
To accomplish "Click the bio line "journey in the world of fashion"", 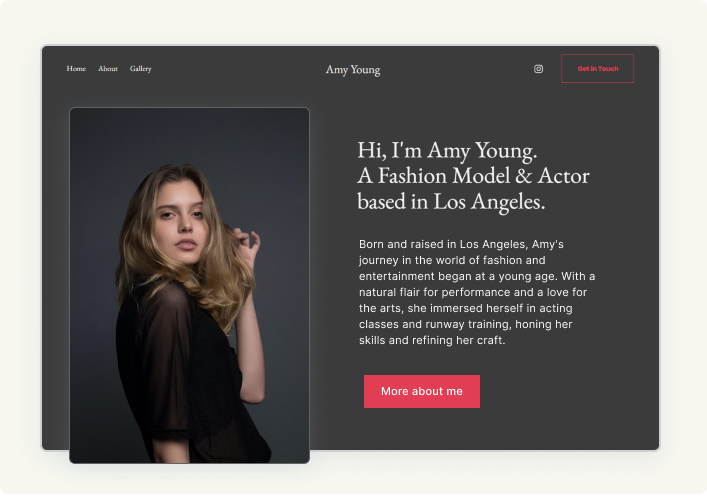I will [x=452, y=260].
